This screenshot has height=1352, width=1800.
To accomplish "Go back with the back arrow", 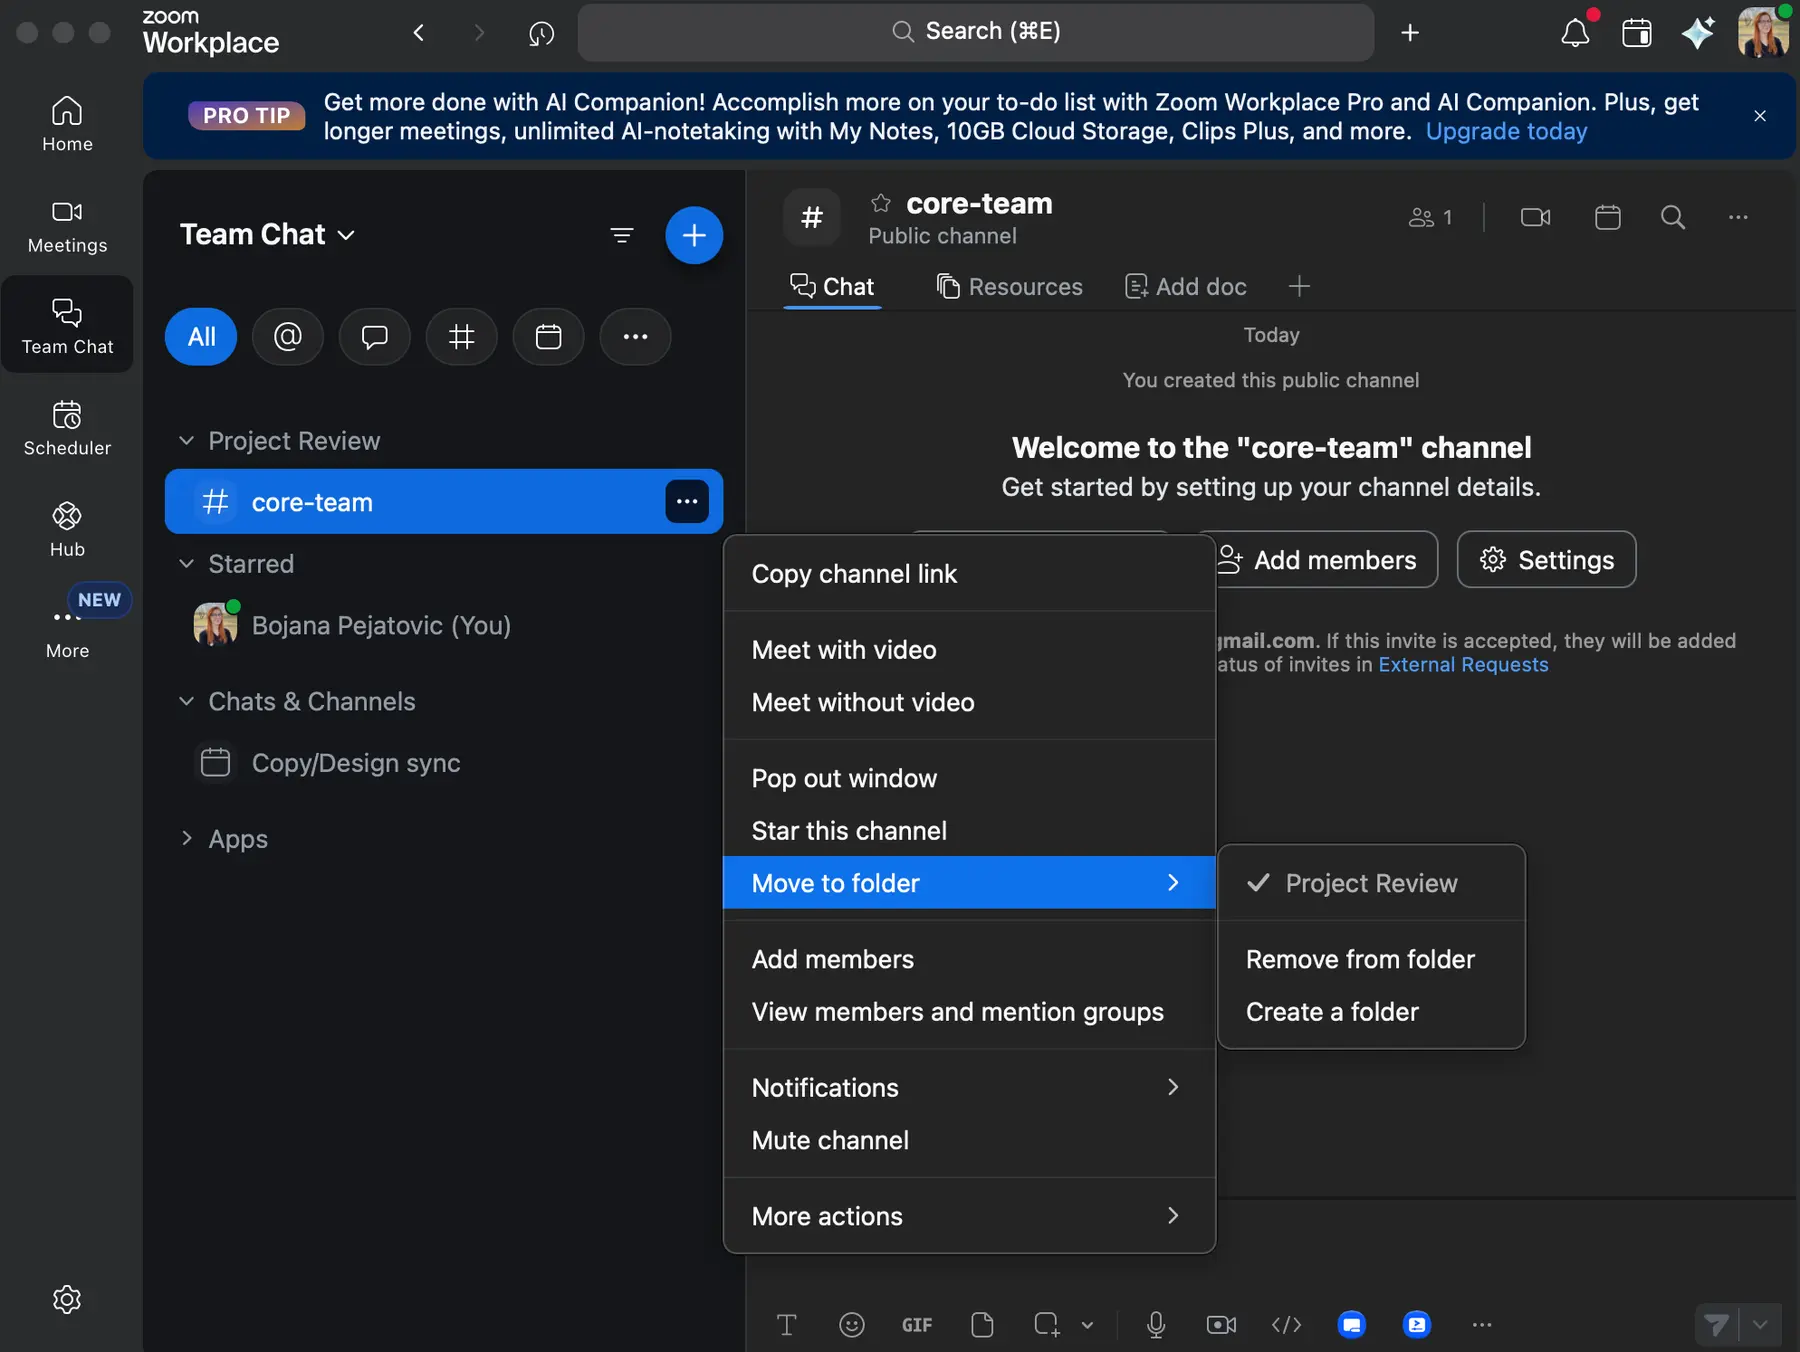I will pyautogui.click(x=419, y=33).
